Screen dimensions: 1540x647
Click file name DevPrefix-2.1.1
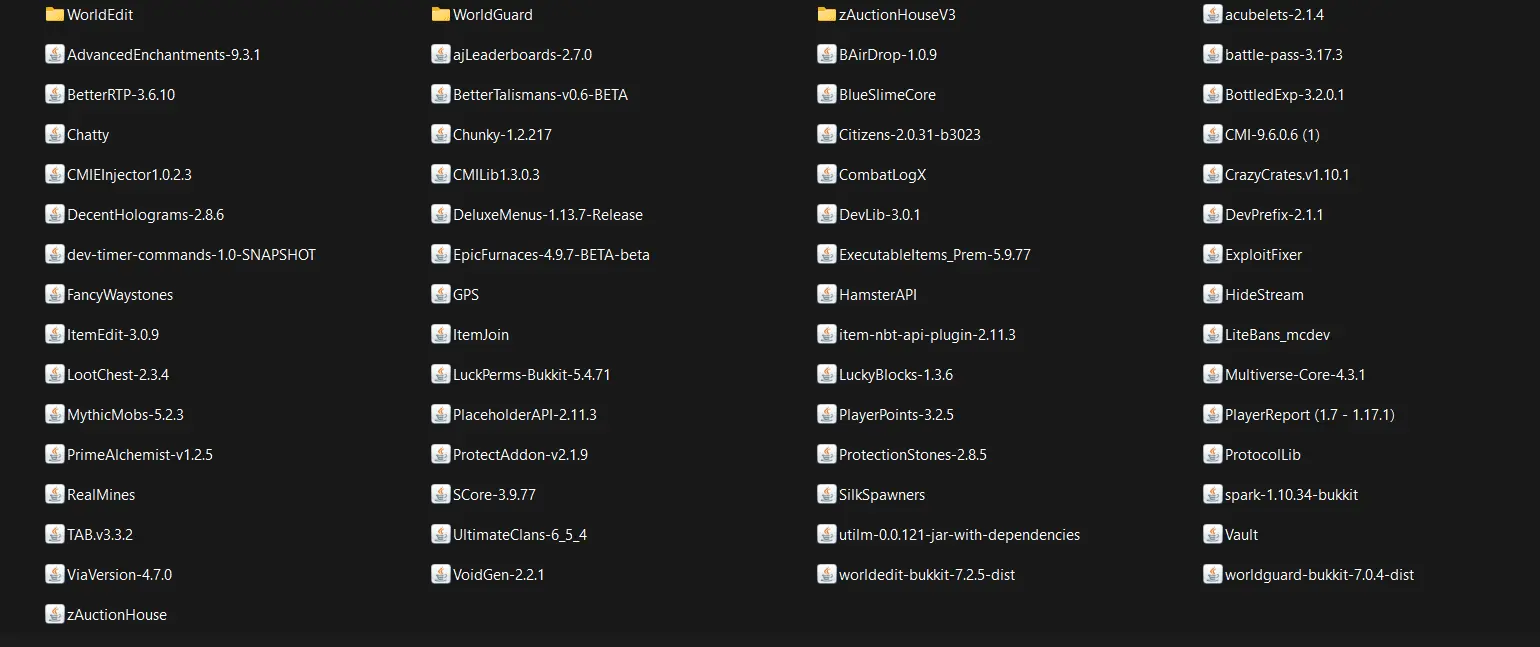tap(1274, 215)
